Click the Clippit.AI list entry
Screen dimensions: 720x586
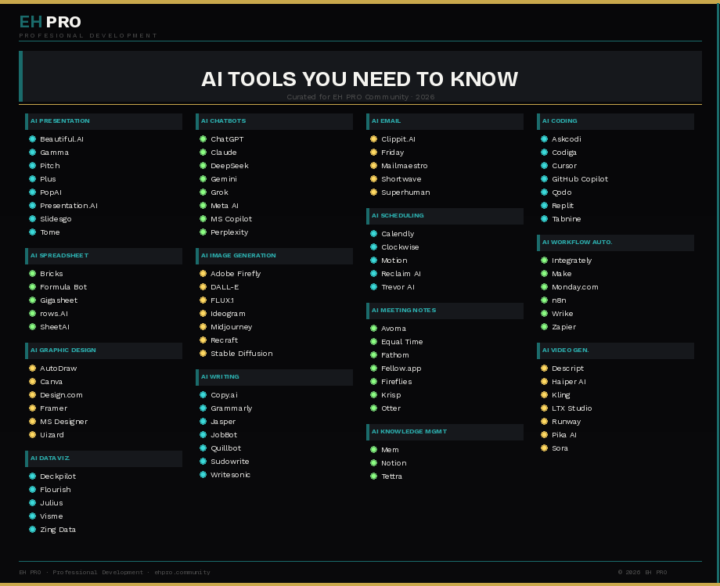[393, 139]
